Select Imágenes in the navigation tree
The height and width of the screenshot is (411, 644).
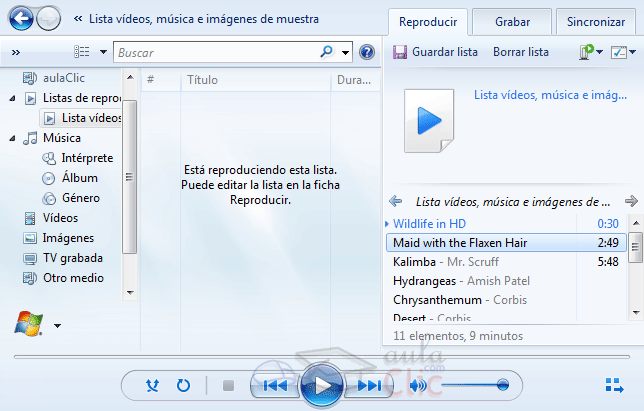[x=58, y=238]
